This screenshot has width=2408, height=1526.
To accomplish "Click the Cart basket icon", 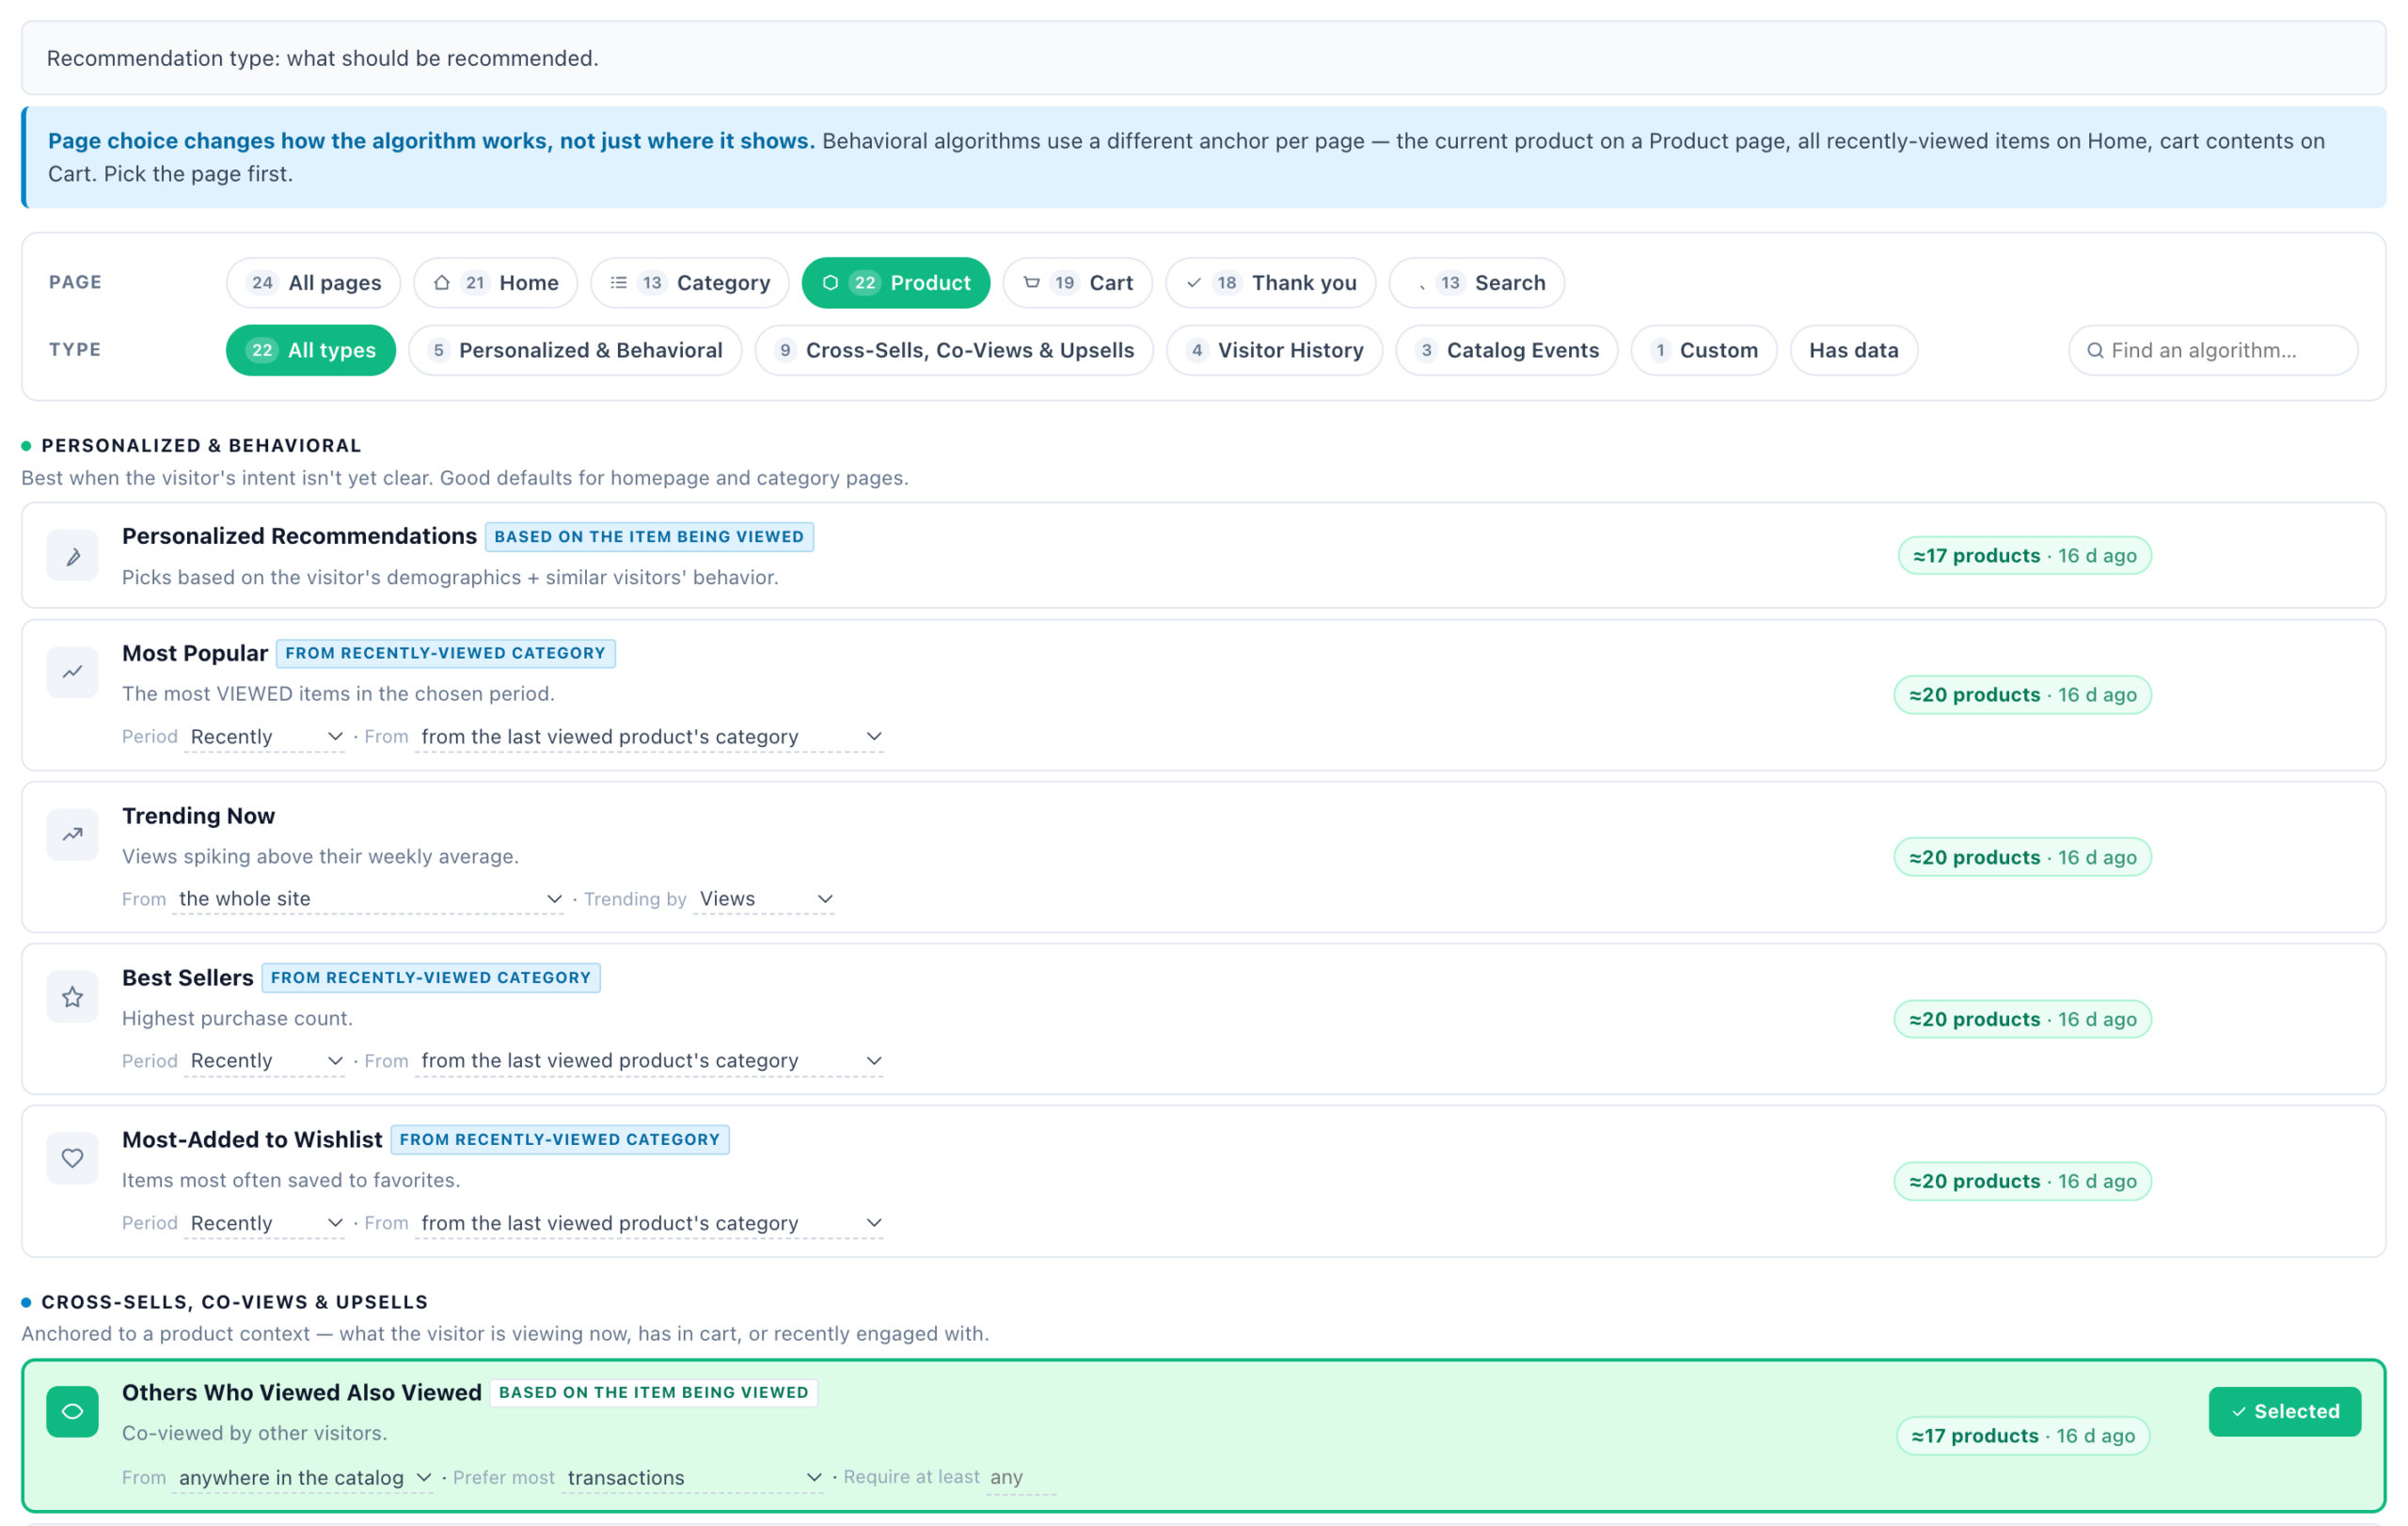I will click(x=1031, y=283).
